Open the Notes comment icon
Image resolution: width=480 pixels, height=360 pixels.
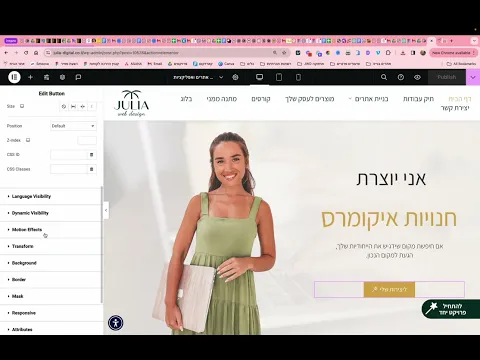tap(78, 77)
